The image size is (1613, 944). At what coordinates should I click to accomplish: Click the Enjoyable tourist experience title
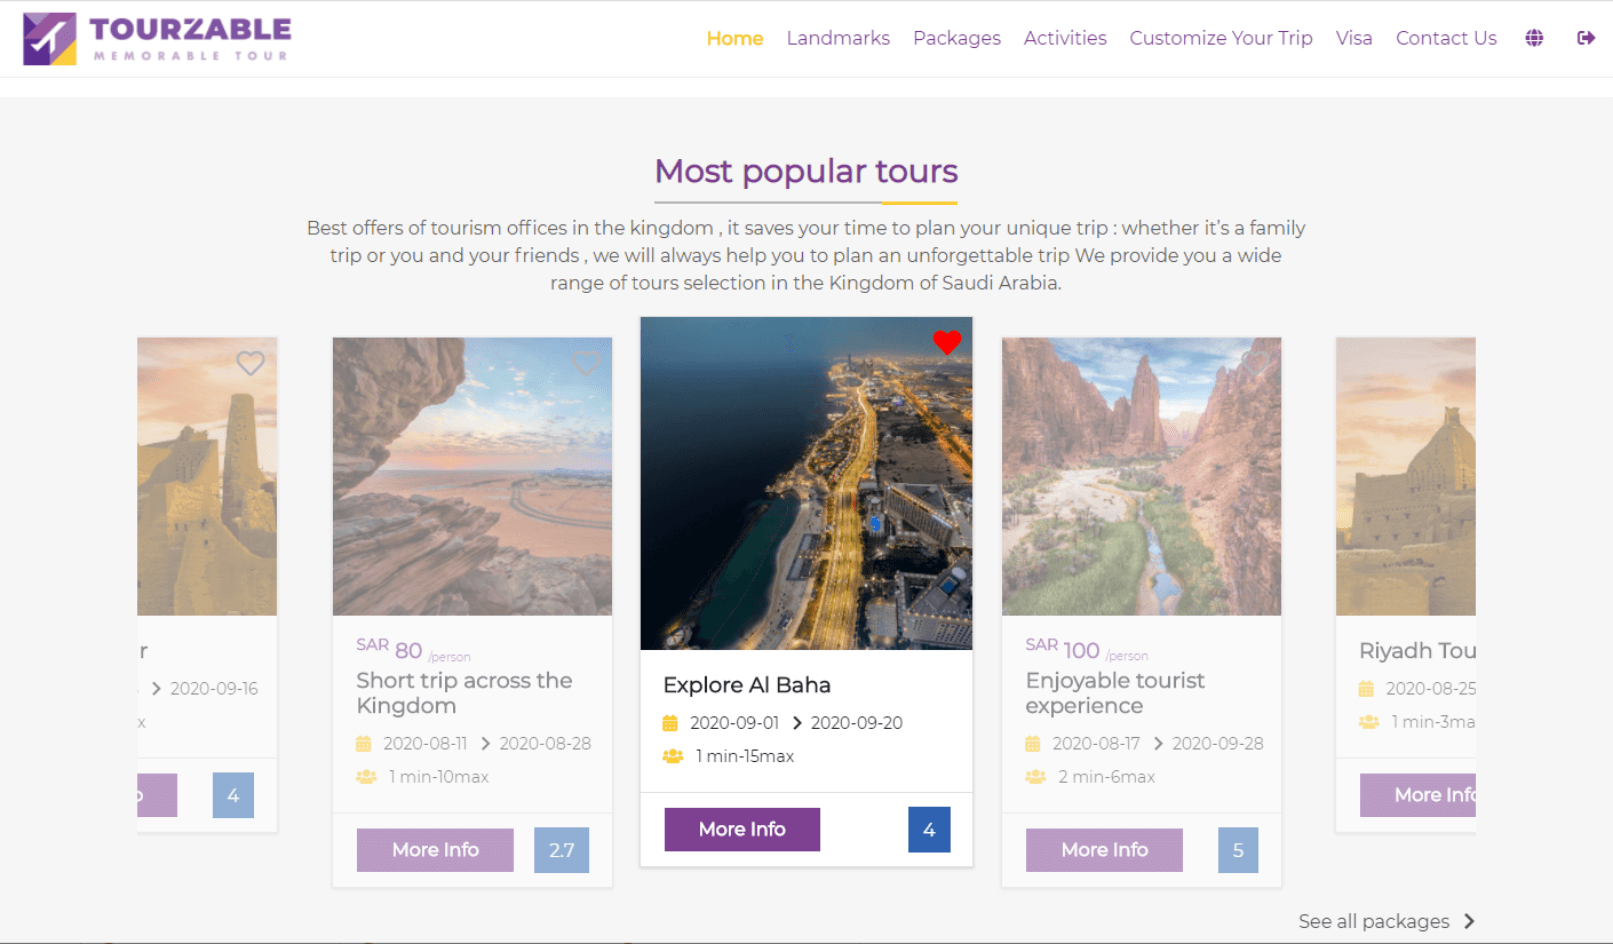click(1115, 693)
